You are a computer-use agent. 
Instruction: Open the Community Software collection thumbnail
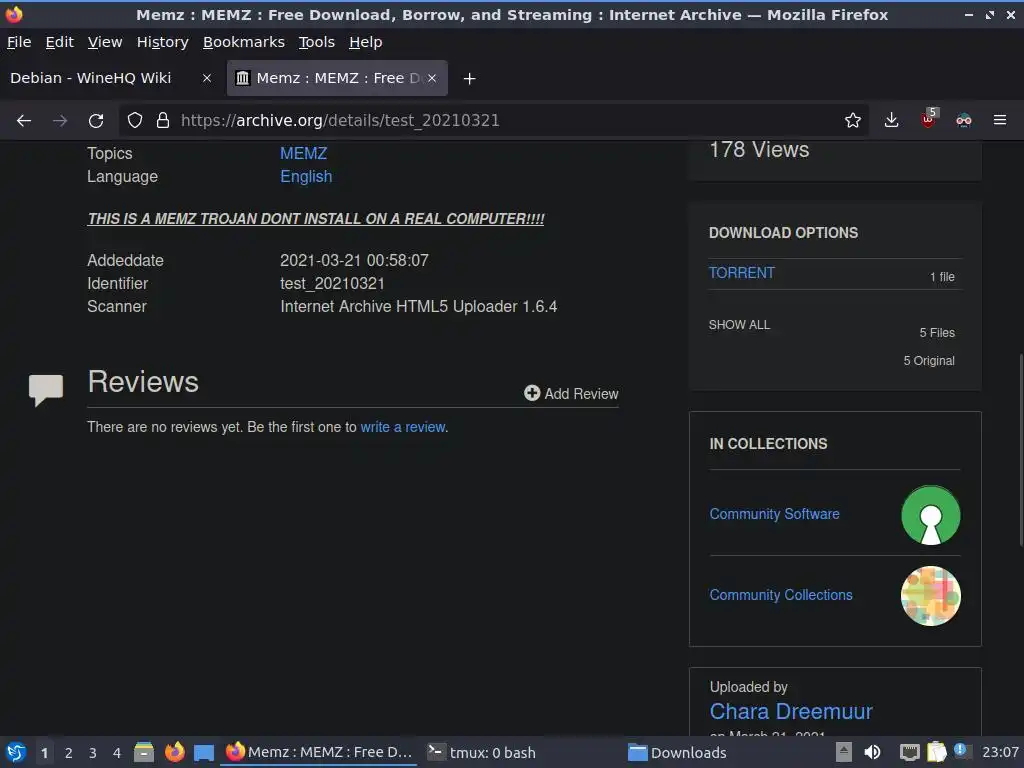click(931, 515)
